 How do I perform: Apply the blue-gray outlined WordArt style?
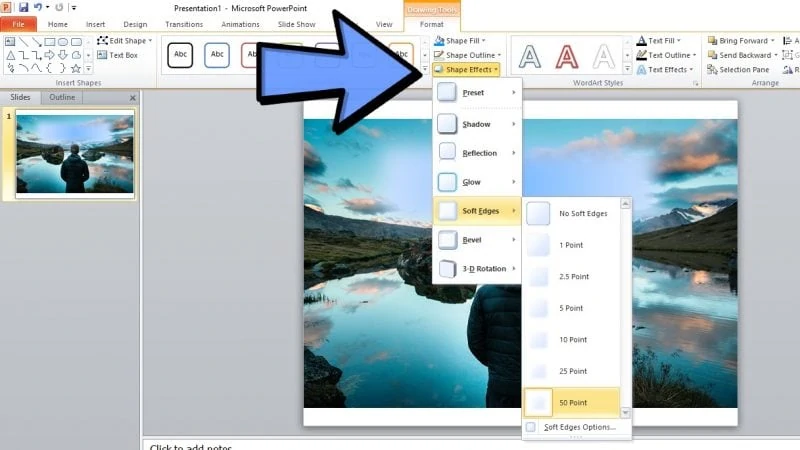pyautogui.click(x=530, y=56)
